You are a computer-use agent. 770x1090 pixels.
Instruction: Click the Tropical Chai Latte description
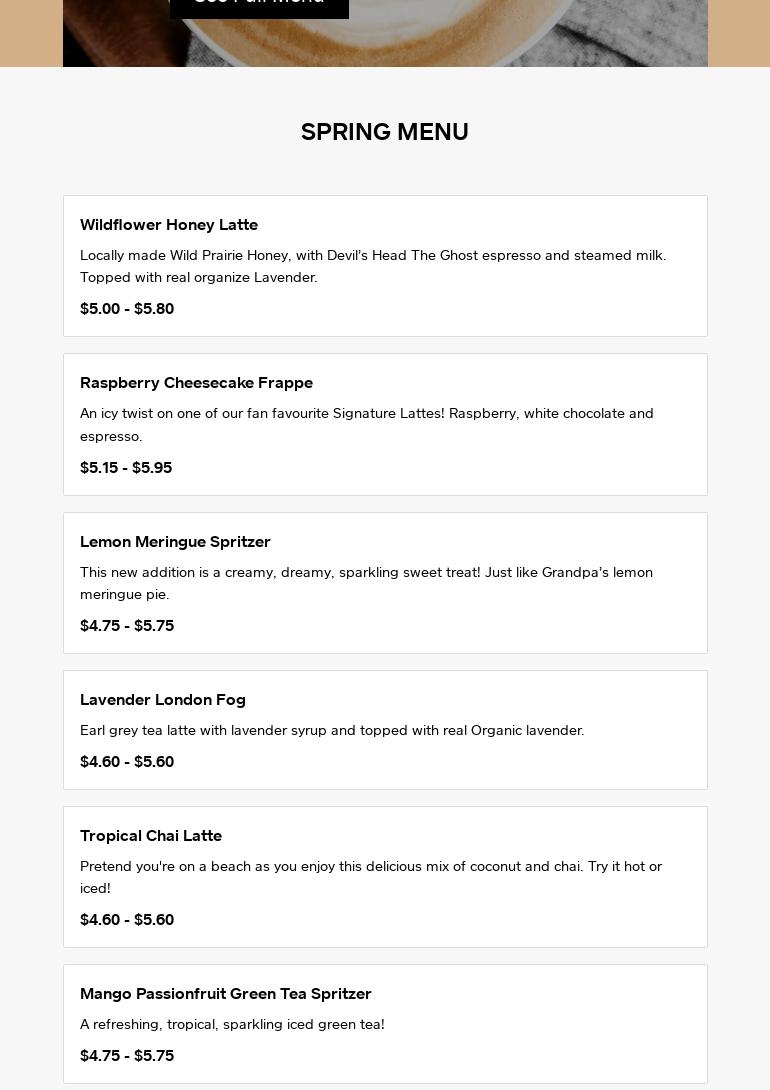tap(371, 877)
